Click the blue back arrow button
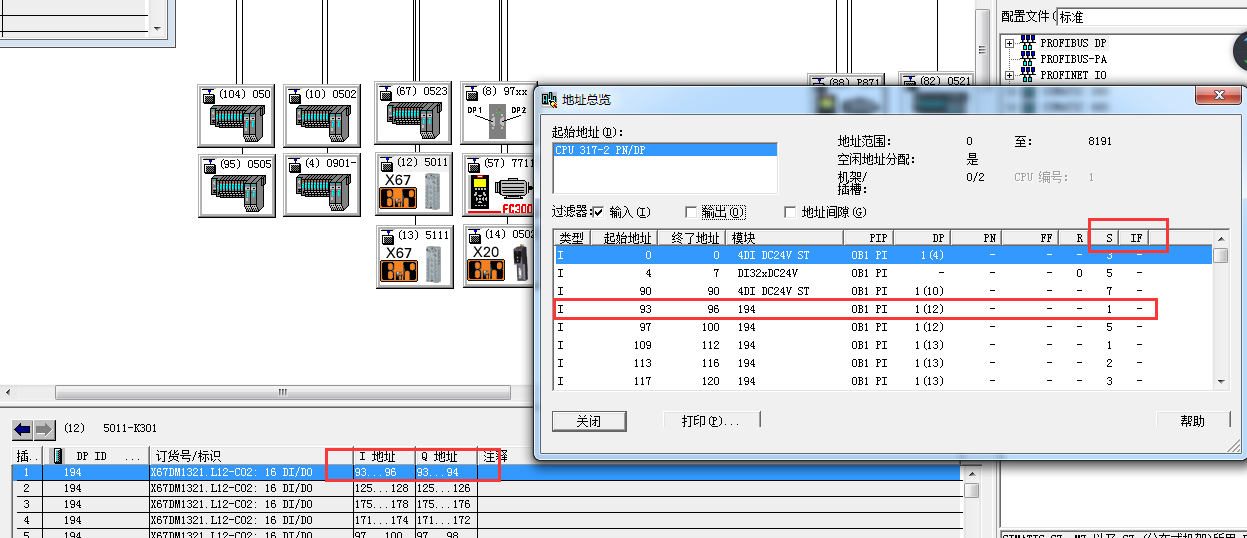The height and width of the screenshot is (538, 1247). (x=22, y=430)
